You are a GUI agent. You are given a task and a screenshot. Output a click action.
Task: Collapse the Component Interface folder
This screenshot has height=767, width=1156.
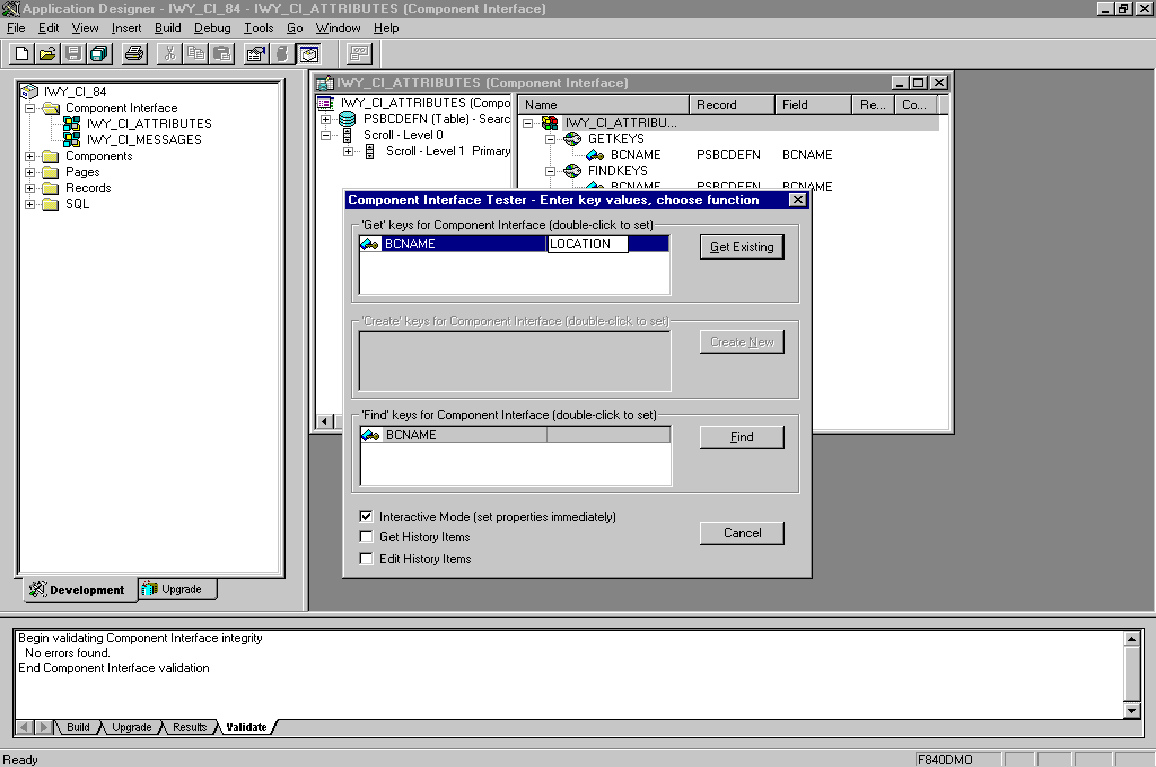tap(30, 108)
